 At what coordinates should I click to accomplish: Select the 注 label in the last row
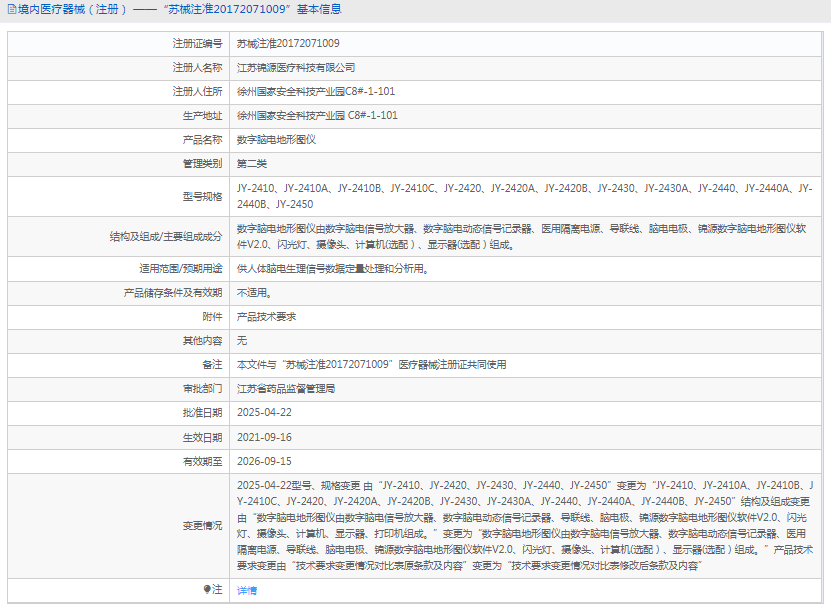point(217,590)
